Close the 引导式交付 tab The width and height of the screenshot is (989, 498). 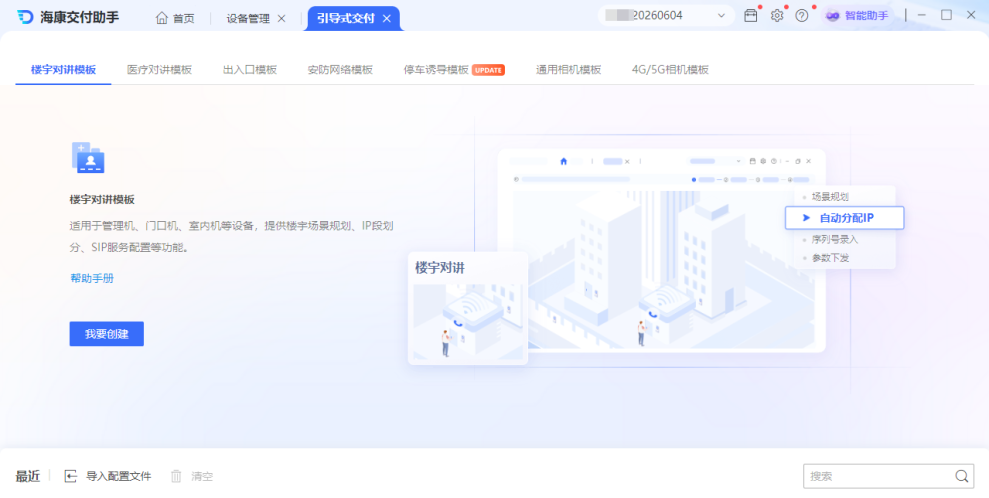pos(387,19)
